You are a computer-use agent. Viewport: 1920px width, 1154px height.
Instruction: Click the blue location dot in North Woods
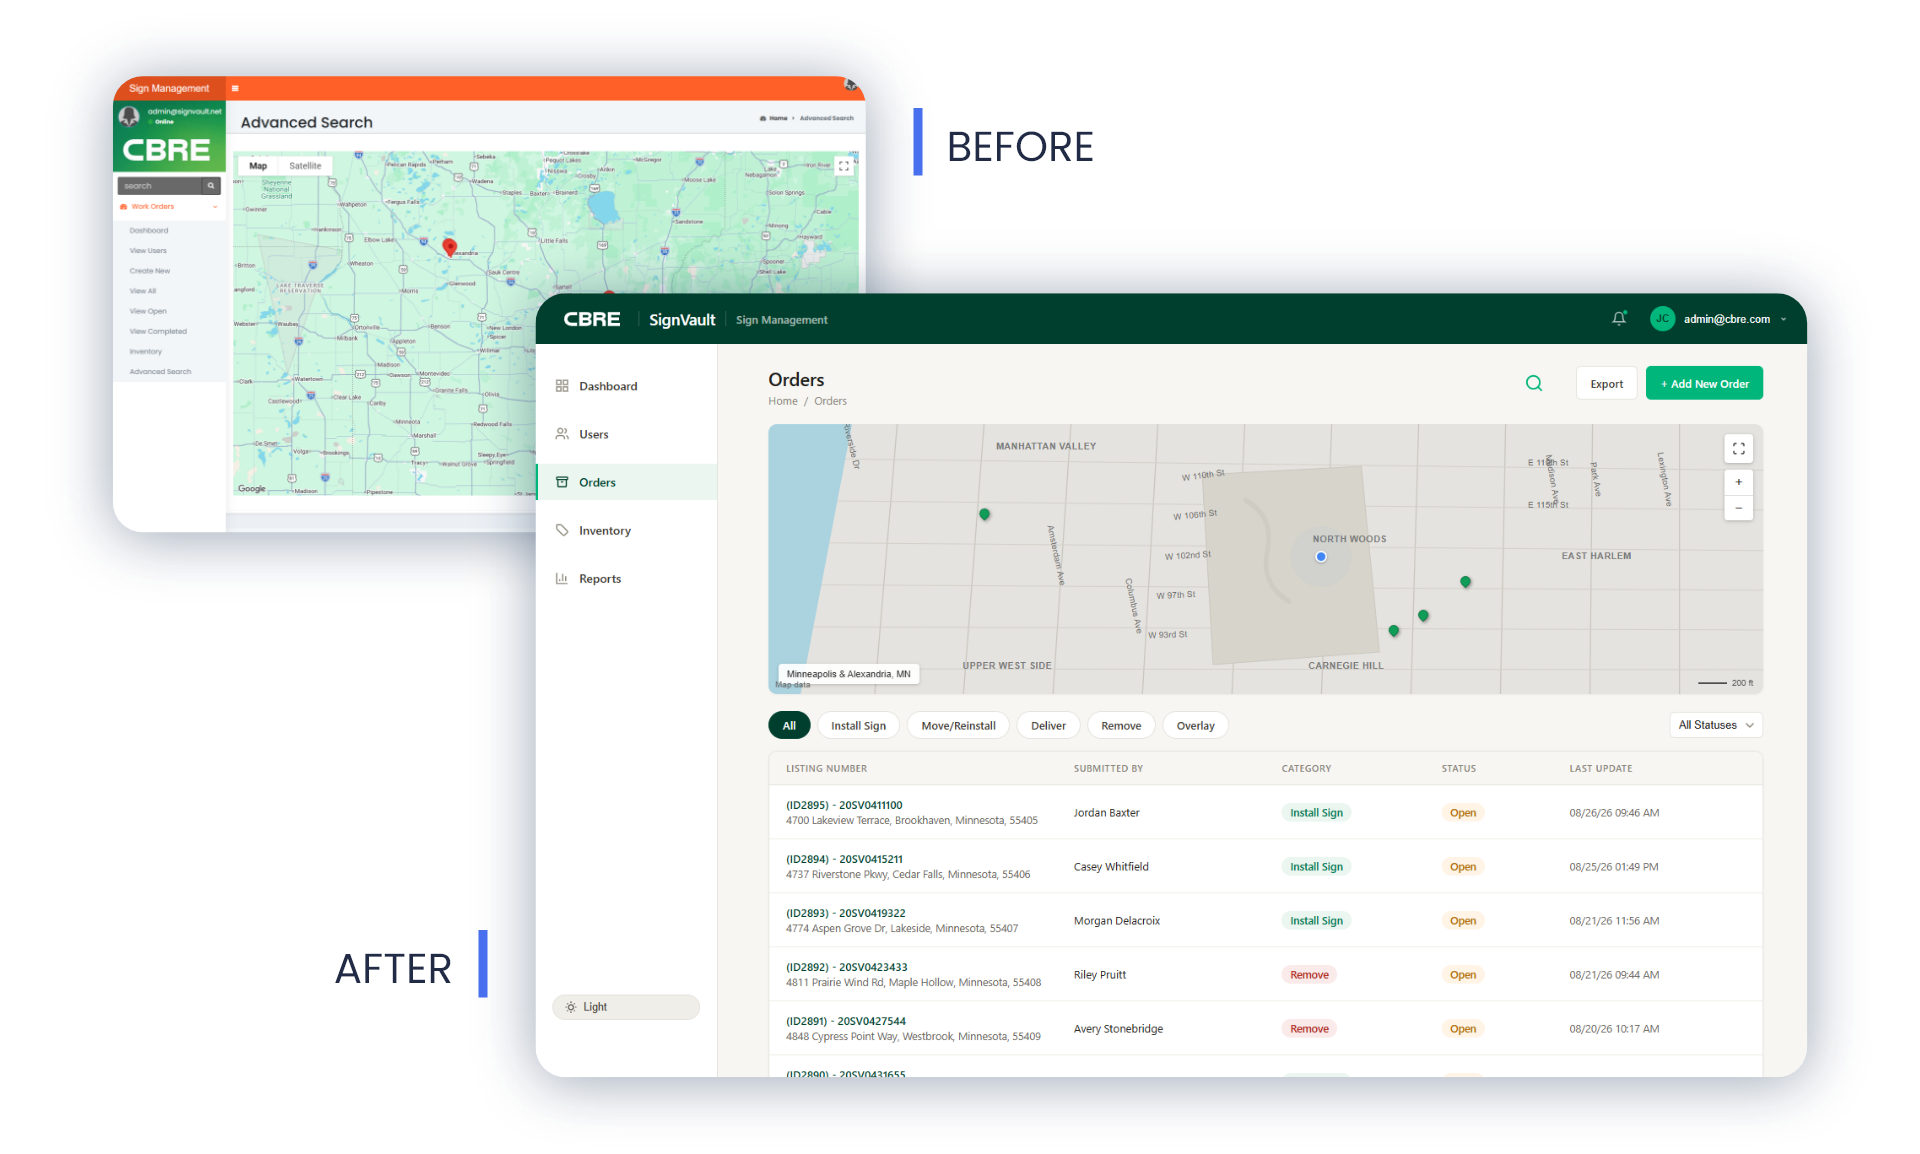1321,557
